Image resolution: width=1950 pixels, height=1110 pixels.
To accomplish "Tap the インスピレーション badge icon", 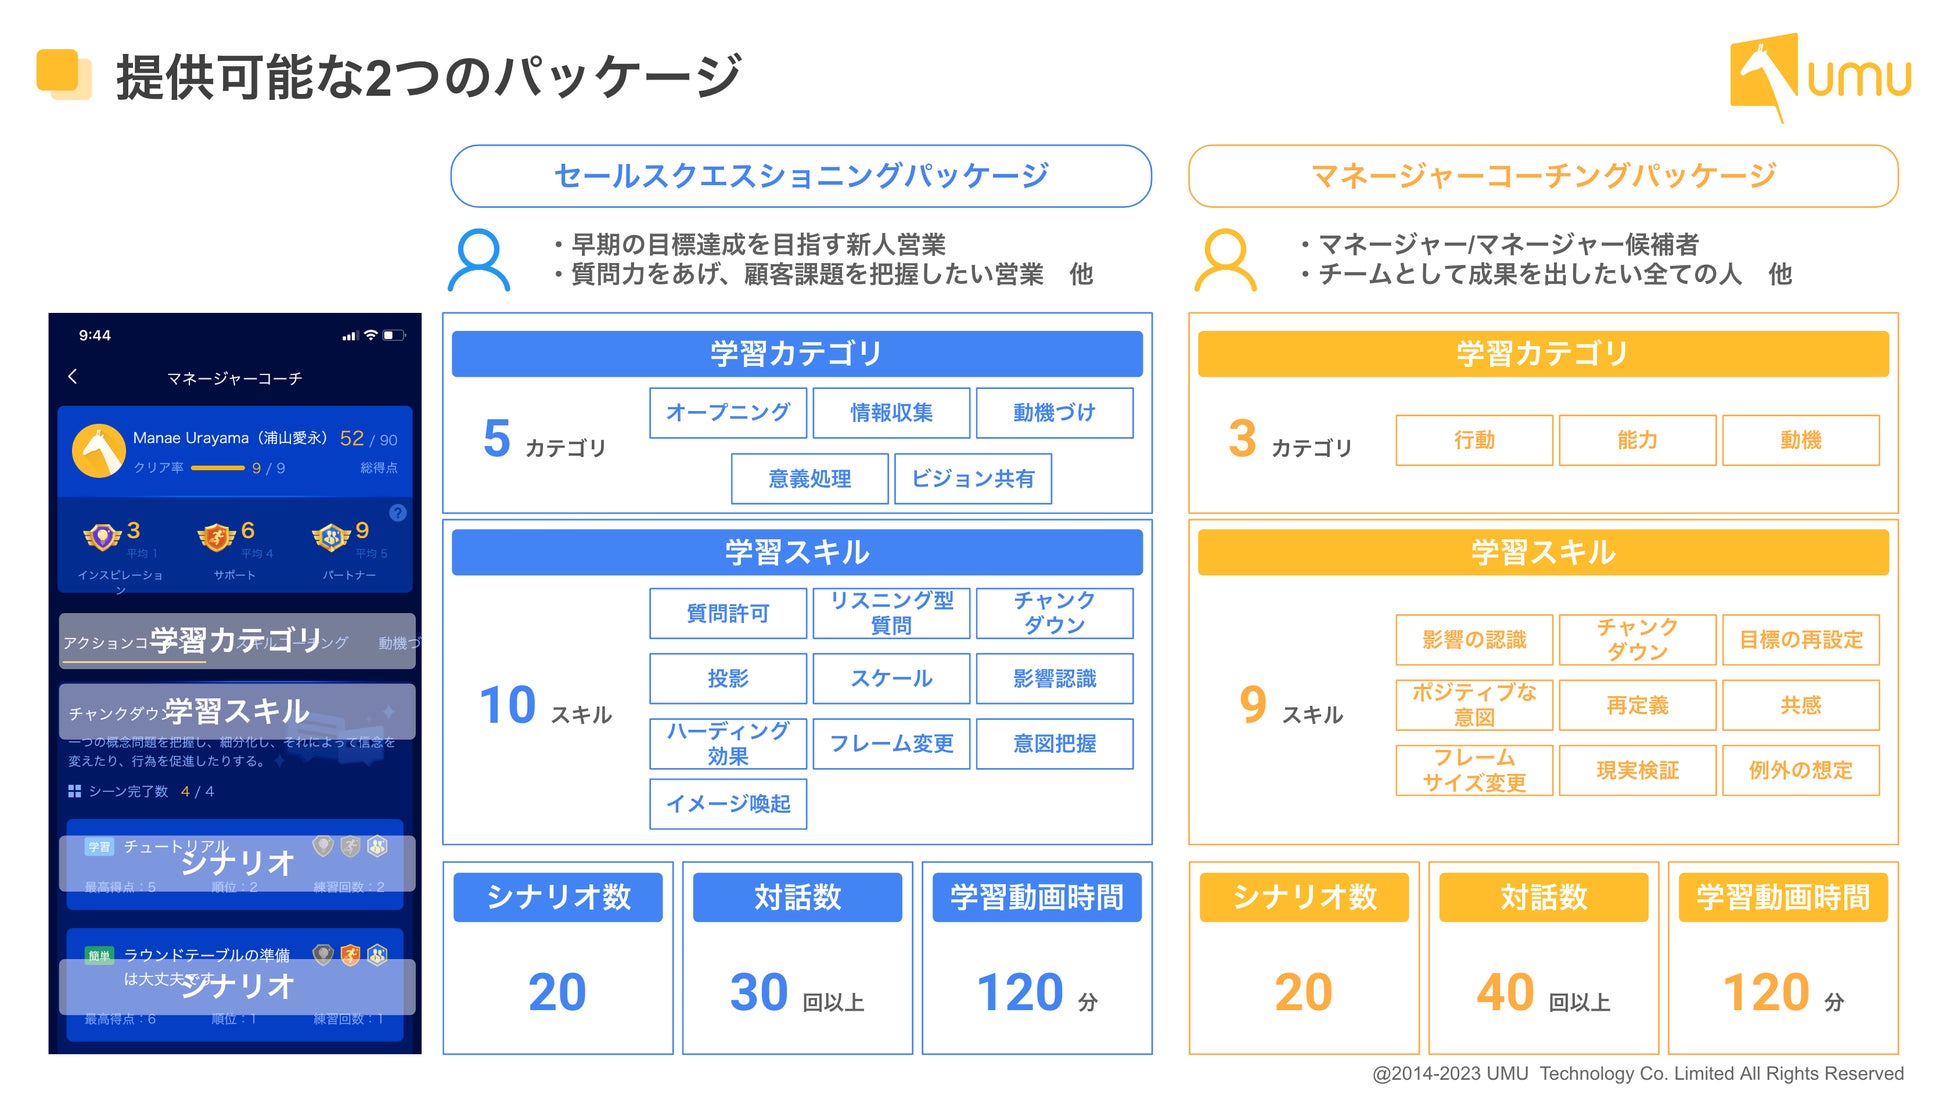I will click(x=102, y=538).
